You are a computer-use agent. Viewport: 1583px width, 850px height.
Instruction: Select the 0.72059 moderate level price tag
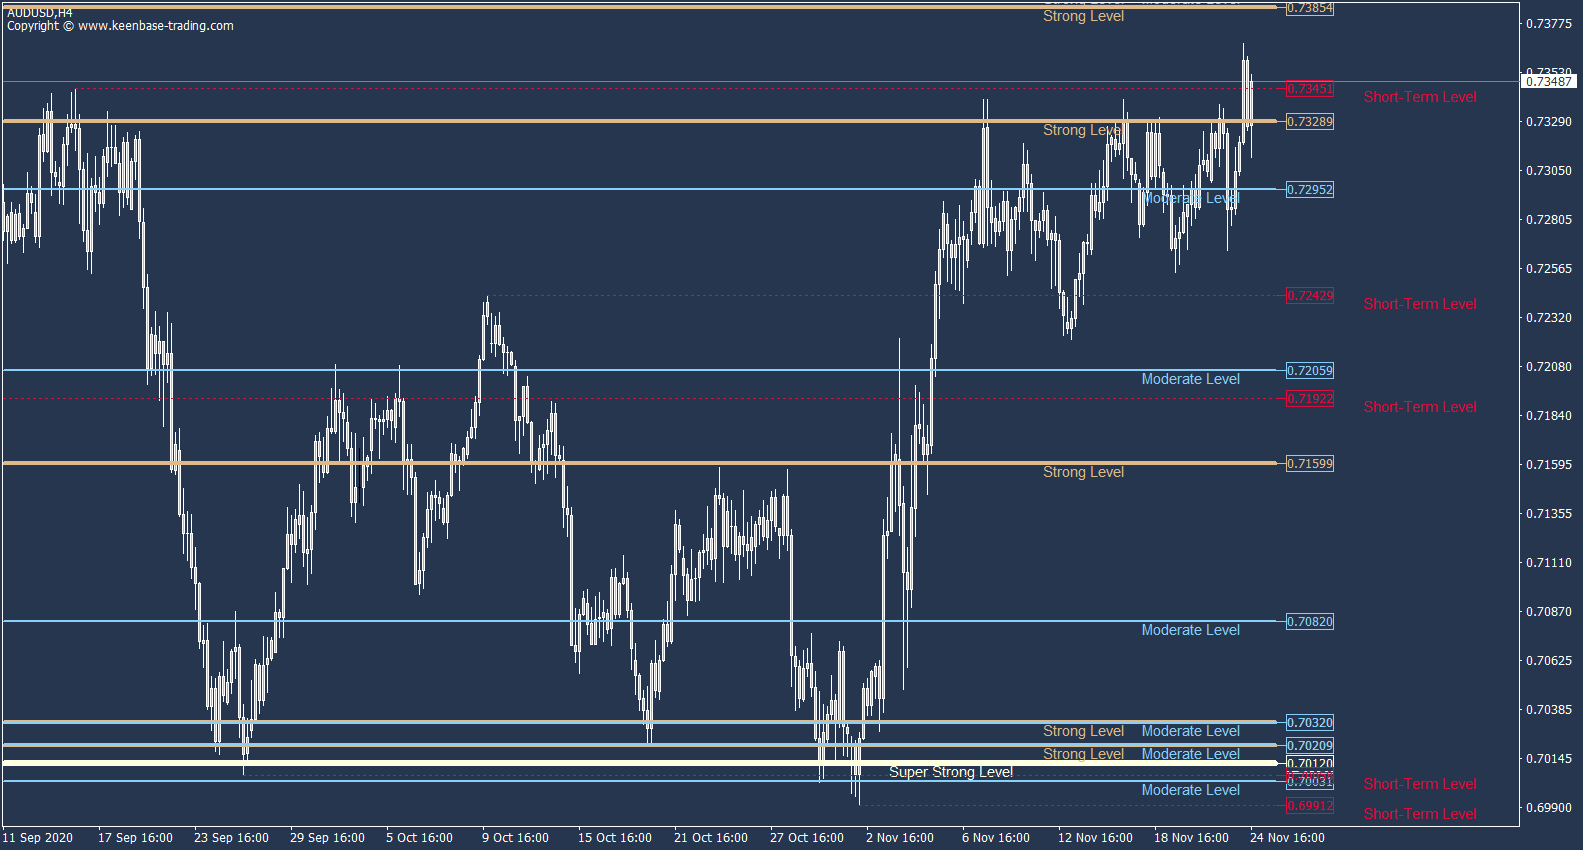click(1309, 371)
